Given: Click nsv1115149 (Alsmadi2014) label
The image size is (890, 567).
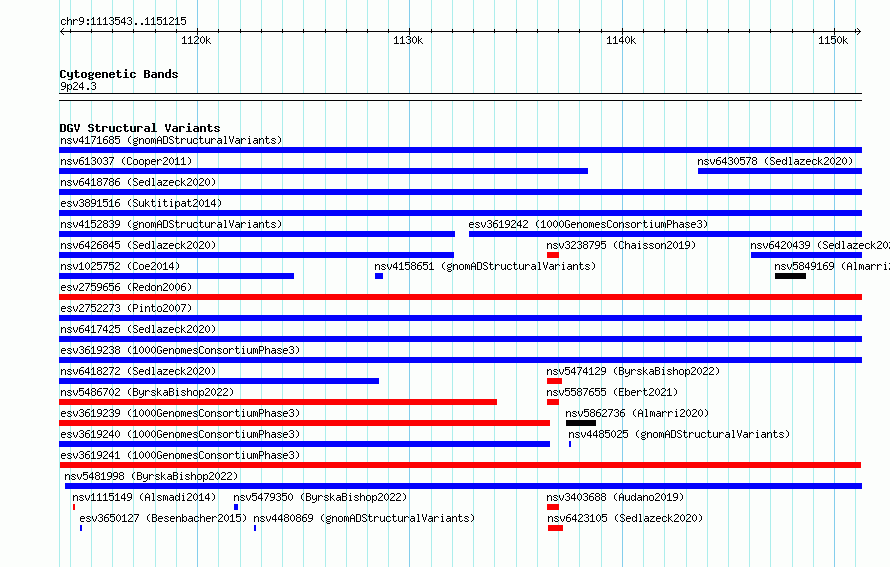Looking at the screenshot, I should (144, 497).
